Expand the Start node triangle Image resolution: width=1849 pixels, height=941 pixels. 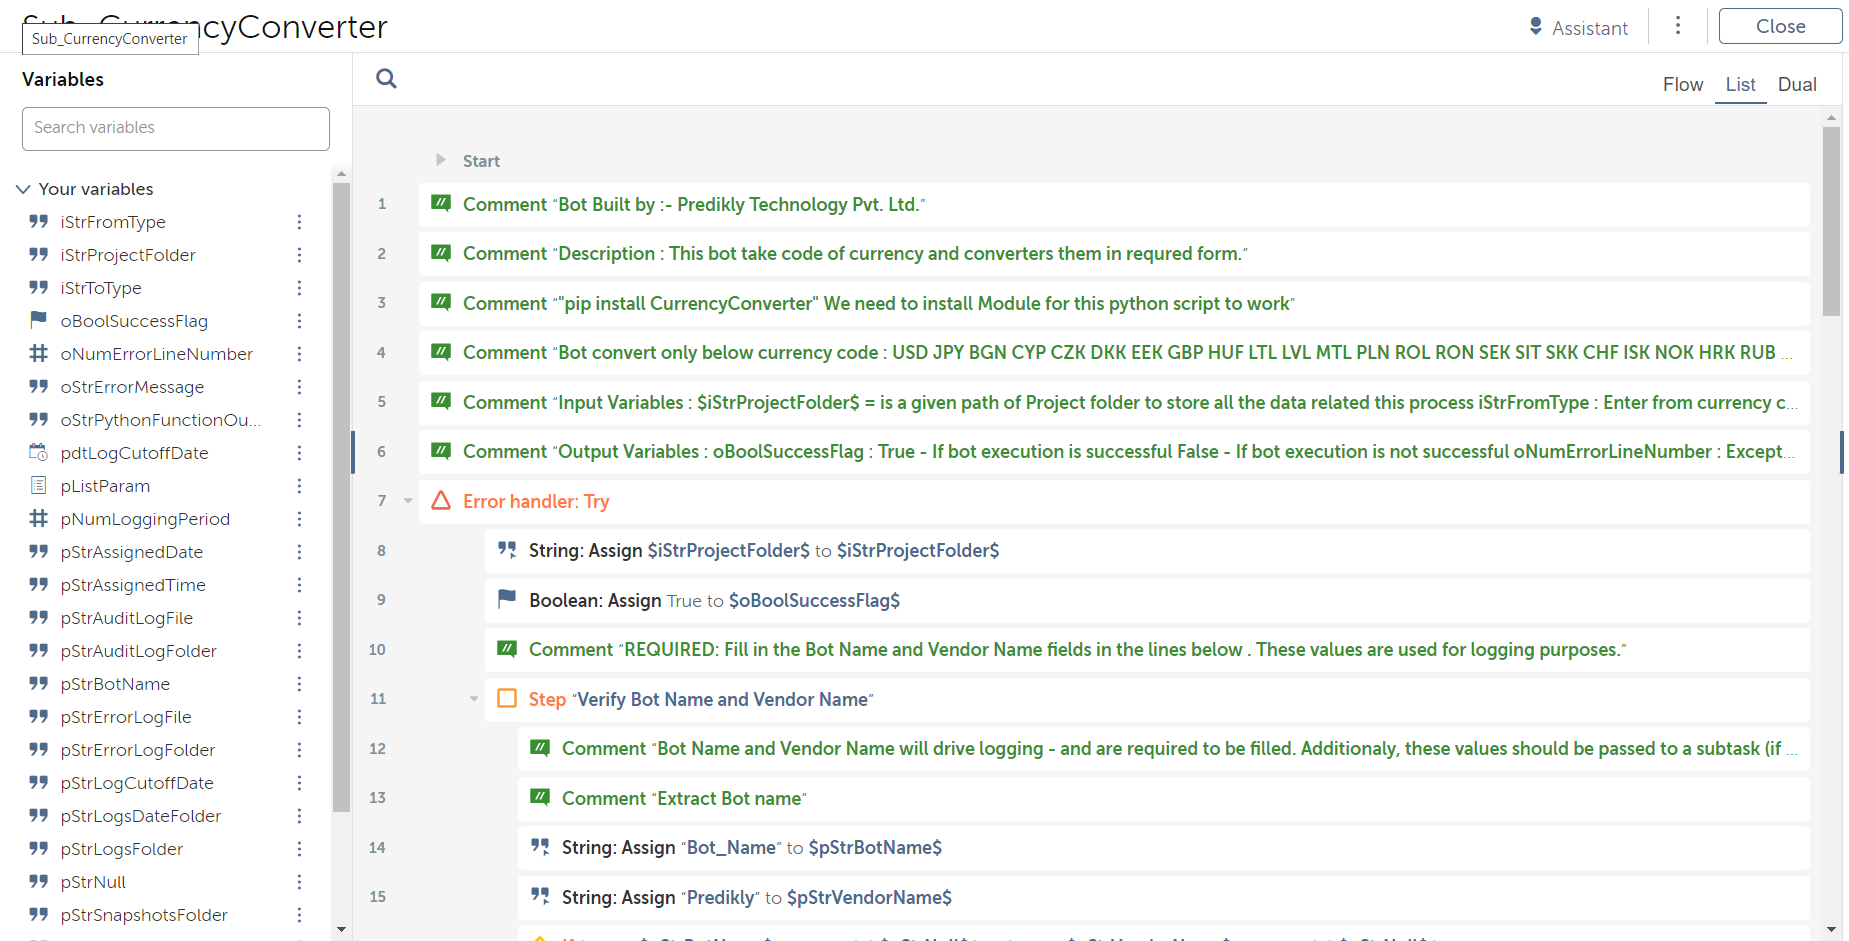pyautogui.click(x=441, y=160)
